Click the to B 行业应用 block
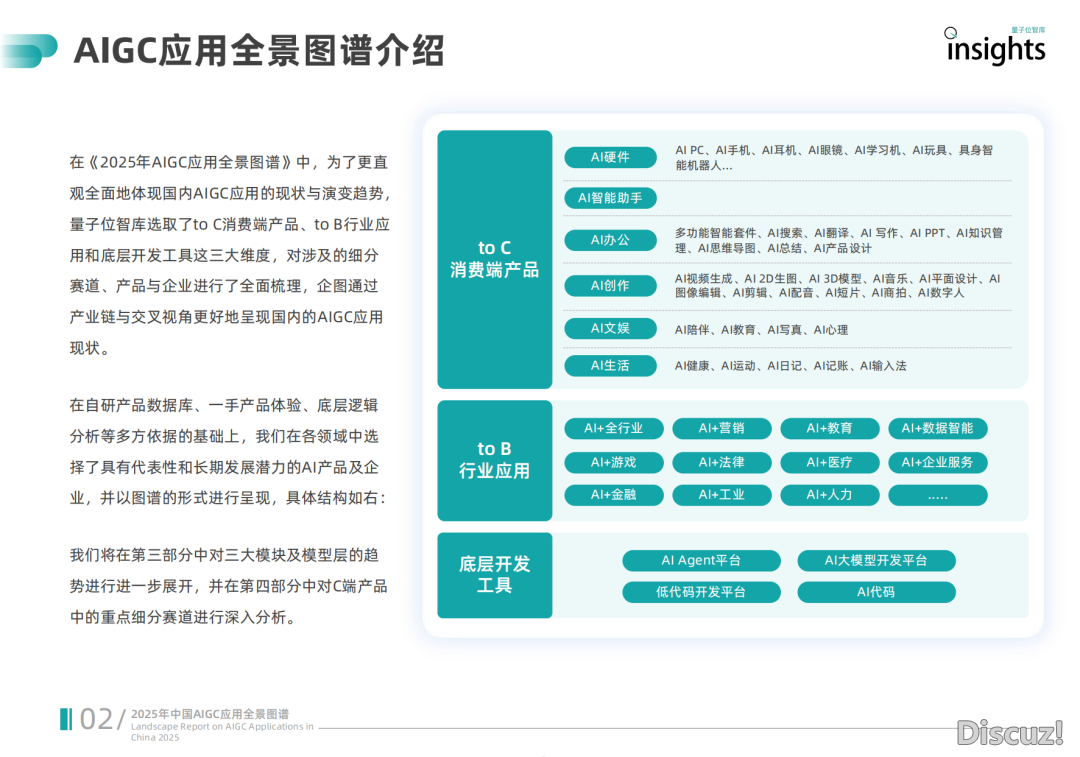The width and height of the screenshot is (1080, 757). [x=494, y=460]
